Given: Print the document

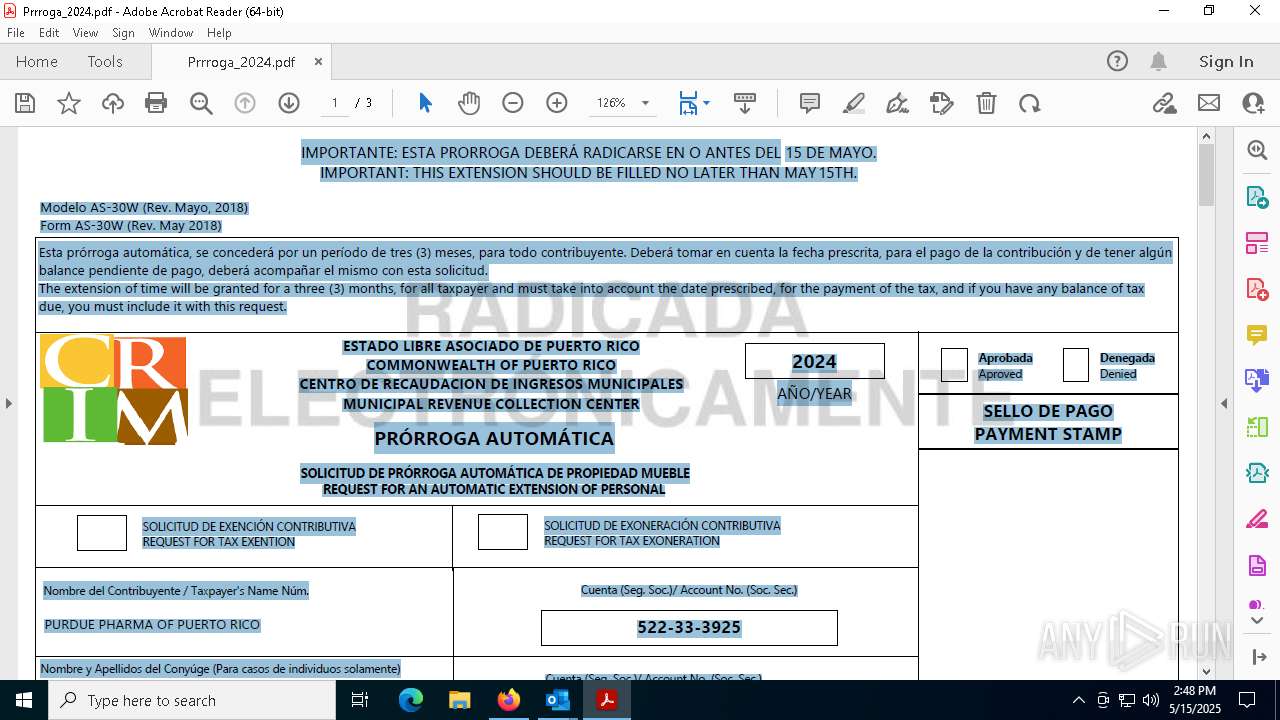Looking at the screenshot, I should (x=156, y=103).
